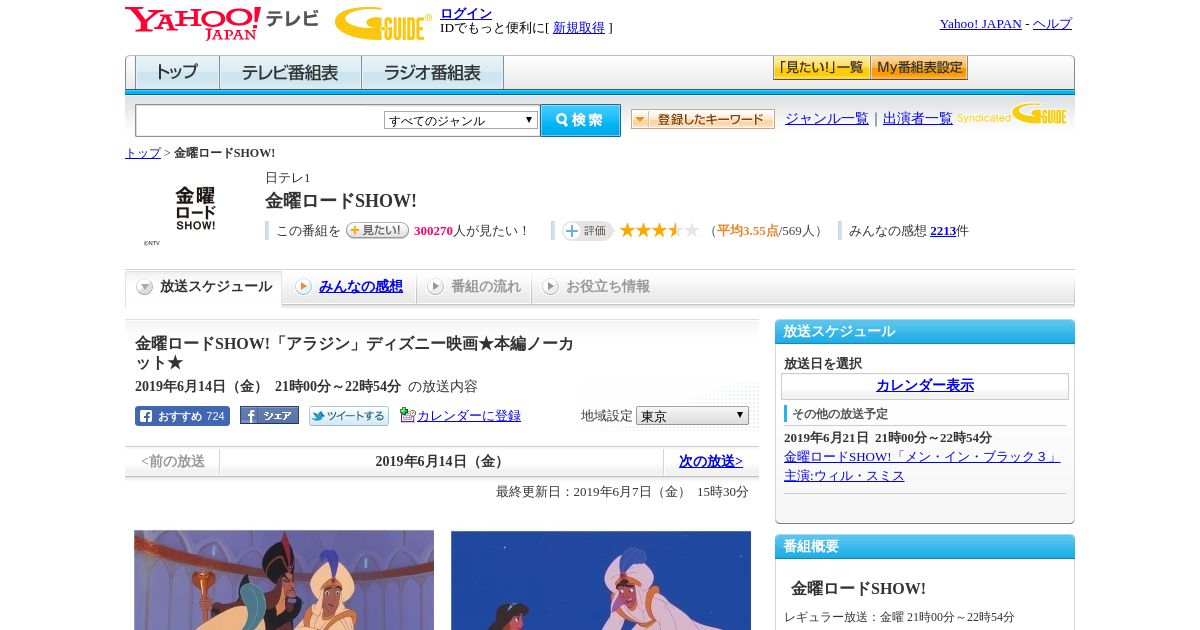Select the 番組の流れ tab
The image size is (1200, 630).
point(474,287)
